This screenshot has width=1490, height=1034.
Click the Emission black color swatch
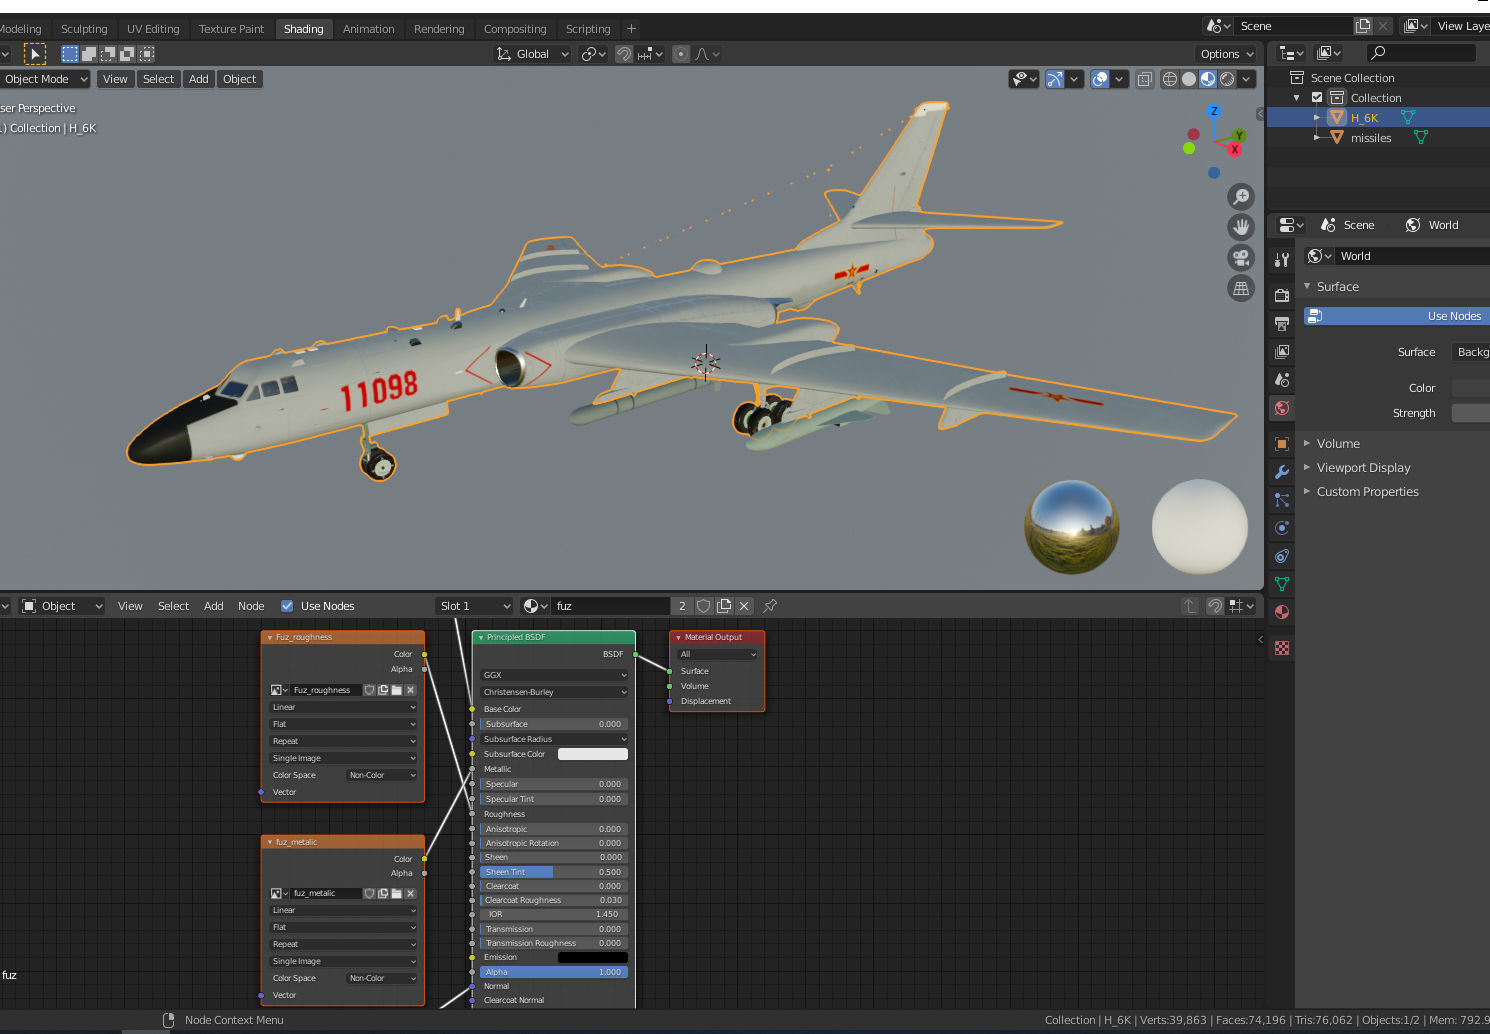593,957
